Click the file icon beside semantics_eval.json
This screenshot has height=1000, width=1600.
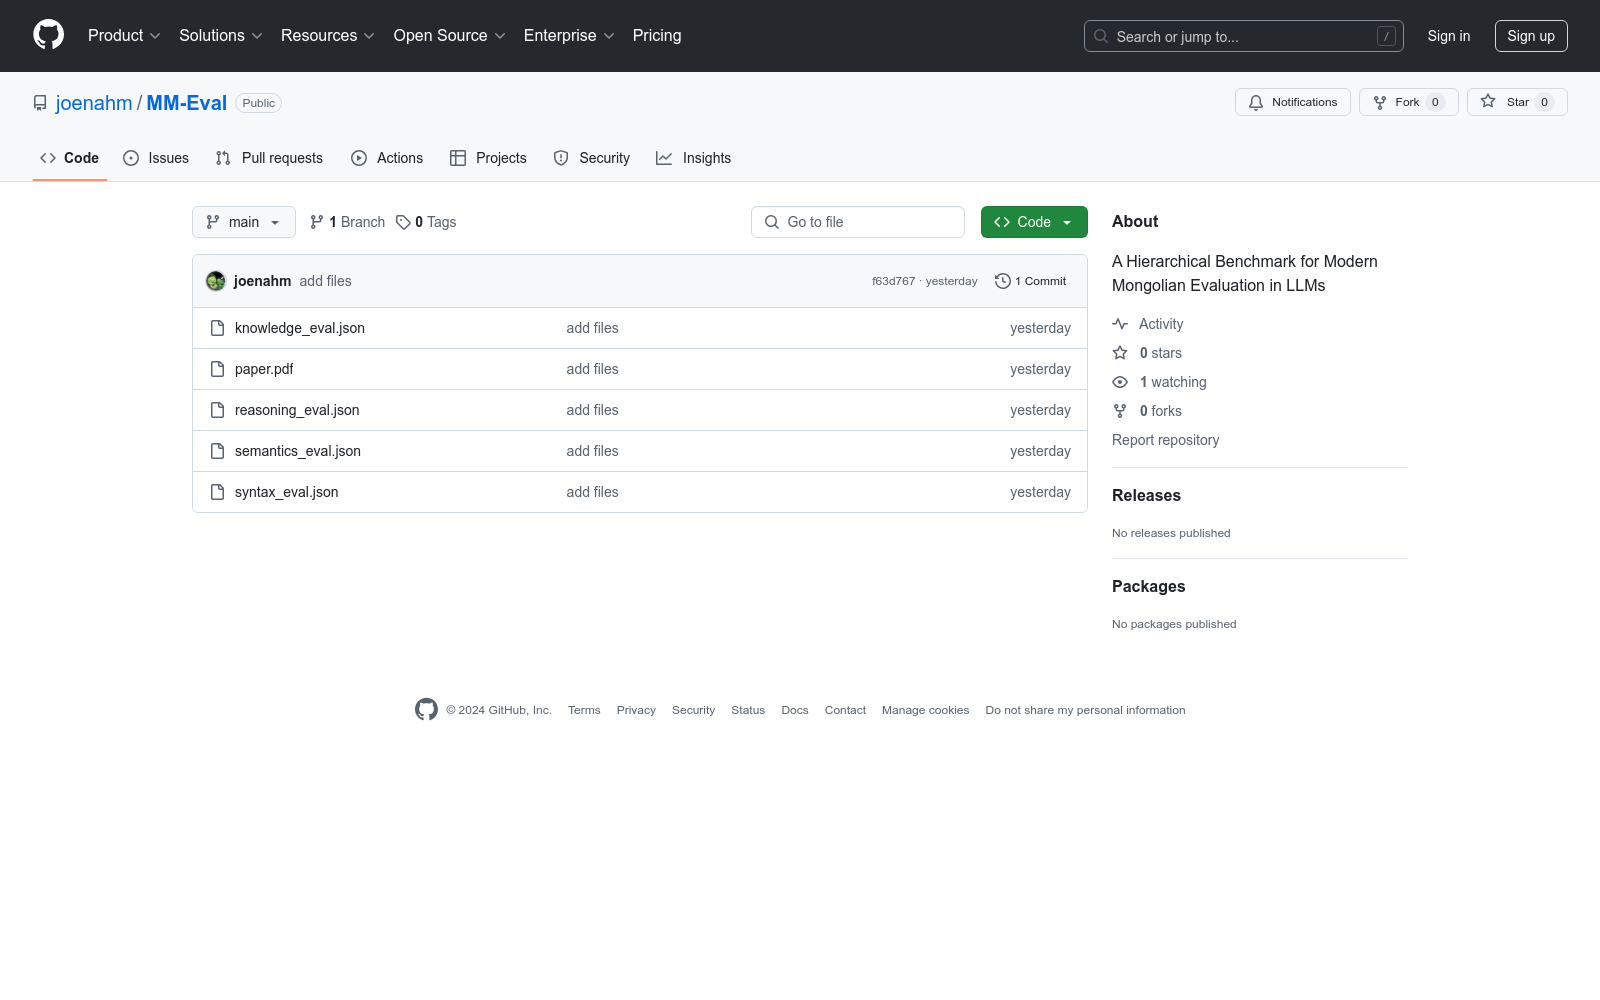click(x=217, y=451)
